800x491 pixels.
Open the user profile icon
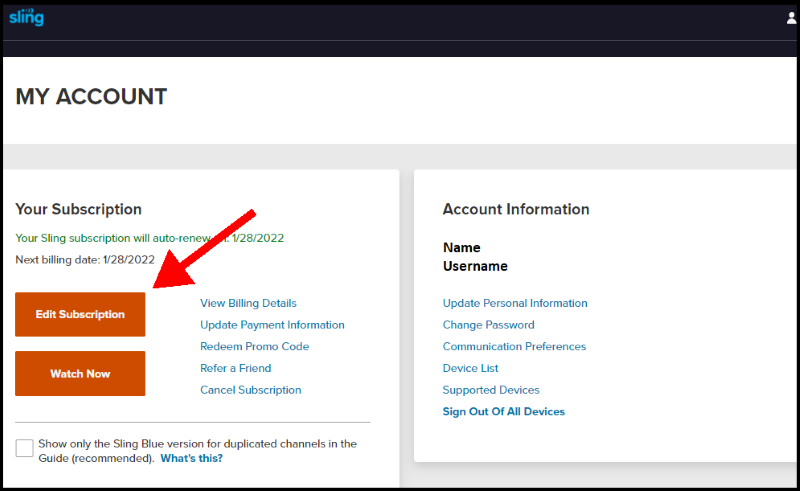791,18
